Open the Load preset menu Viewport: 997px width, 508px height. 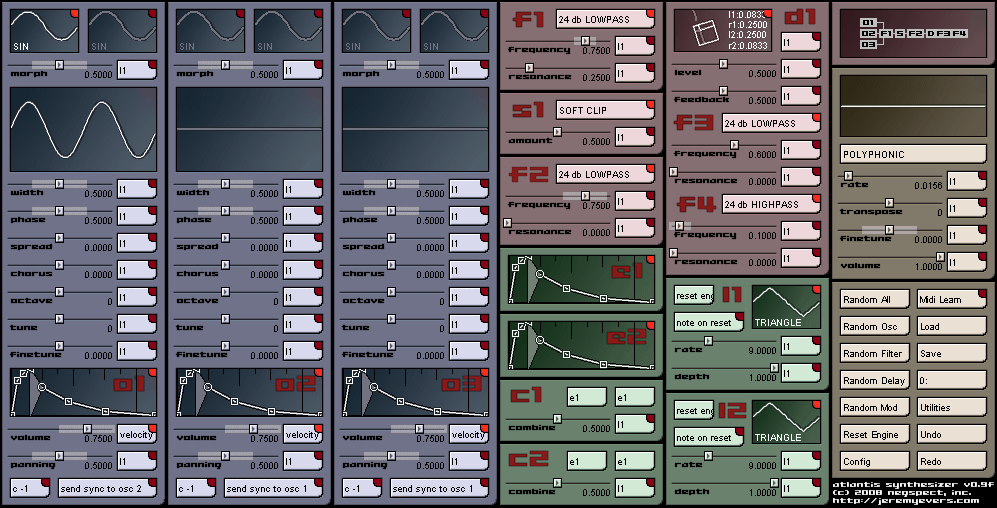click(x=952, y=327)
